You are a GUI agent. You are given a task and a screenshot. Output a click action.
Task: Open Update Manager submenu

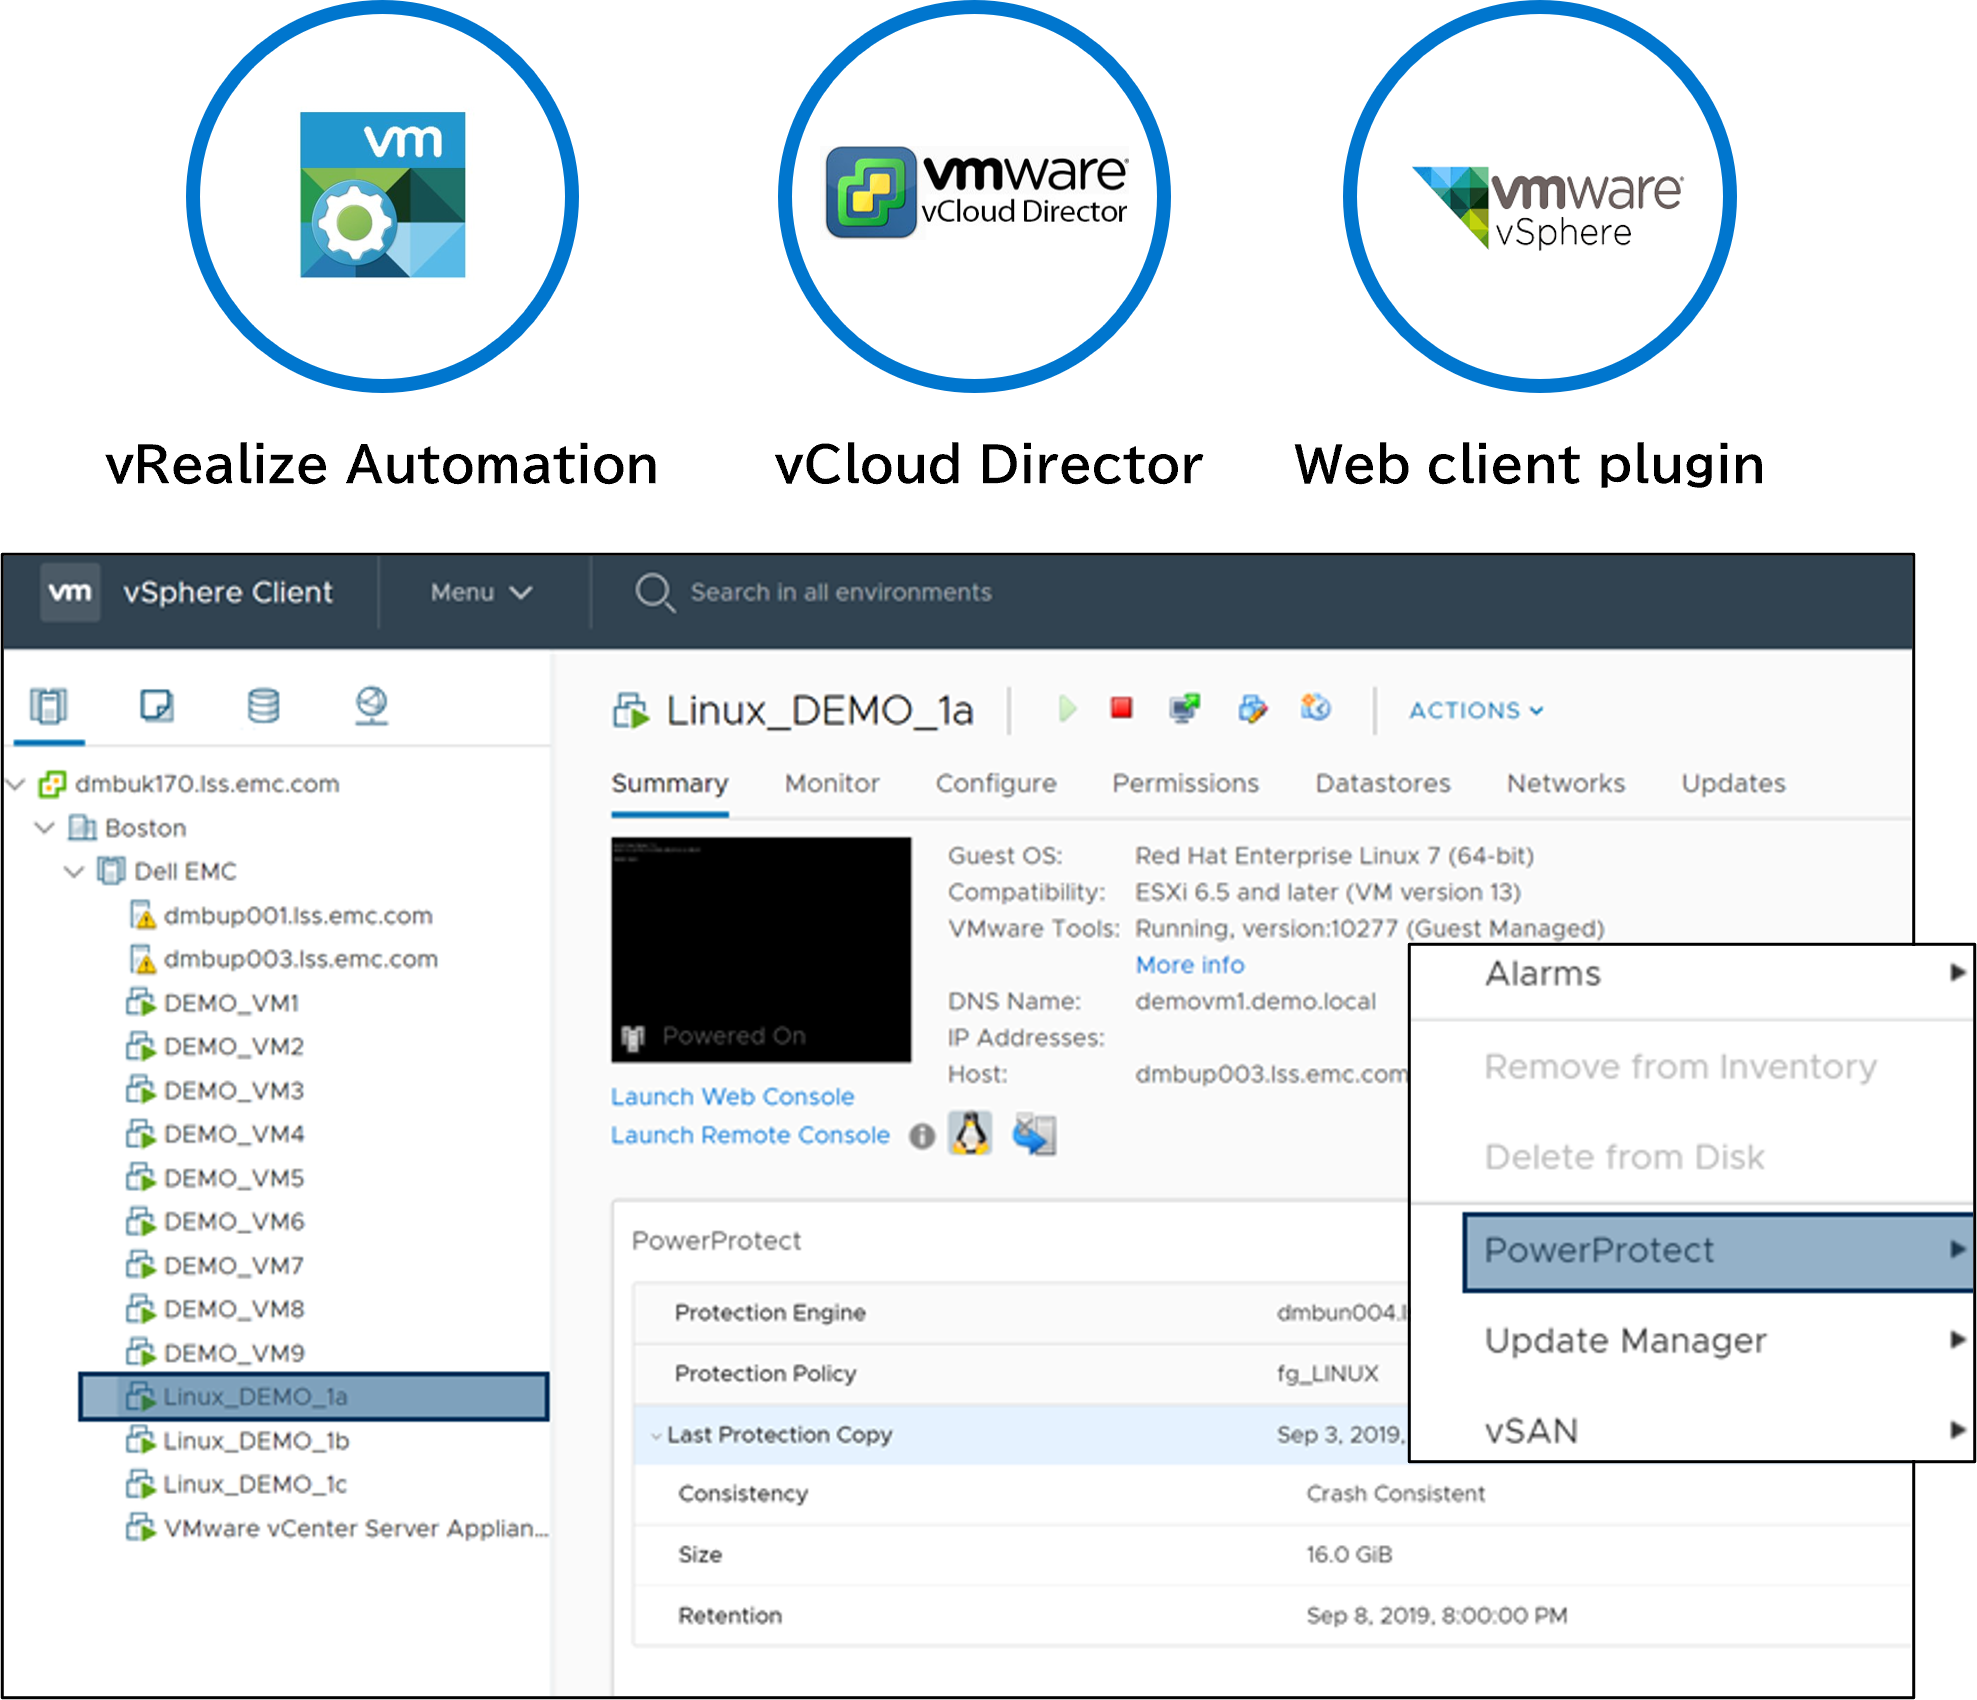[x=1691, y=1341]
